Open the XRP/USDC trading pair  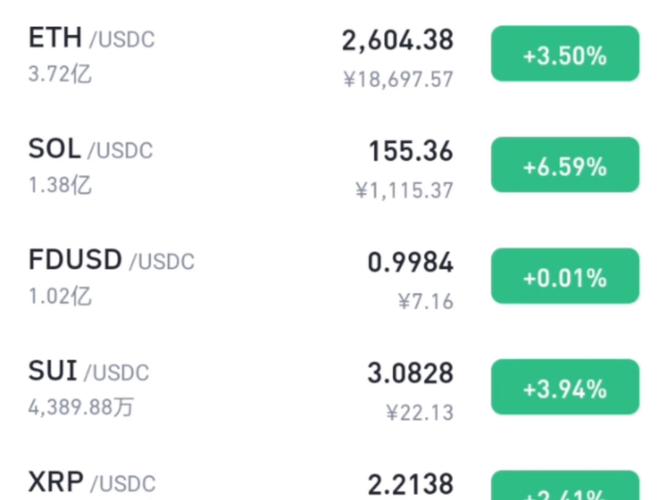tap(92, 483)
